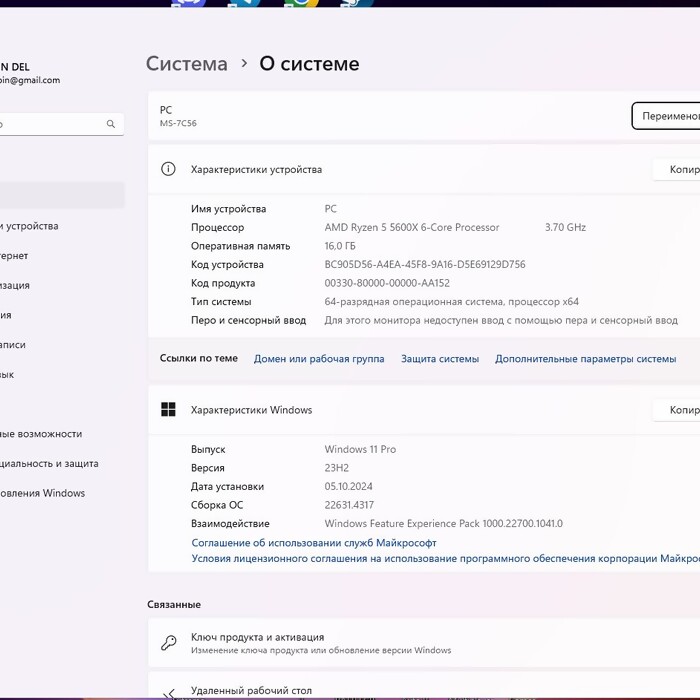Click the version value 23H2
The image size is (700, 700).
[337, 468]
